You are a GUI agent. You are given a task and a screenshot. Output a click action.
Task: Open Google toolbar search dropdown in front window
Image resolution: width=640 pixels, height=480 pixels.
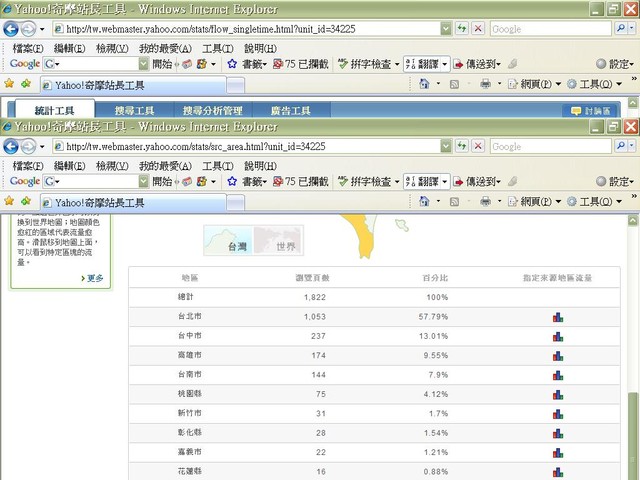tap(144, 181)
